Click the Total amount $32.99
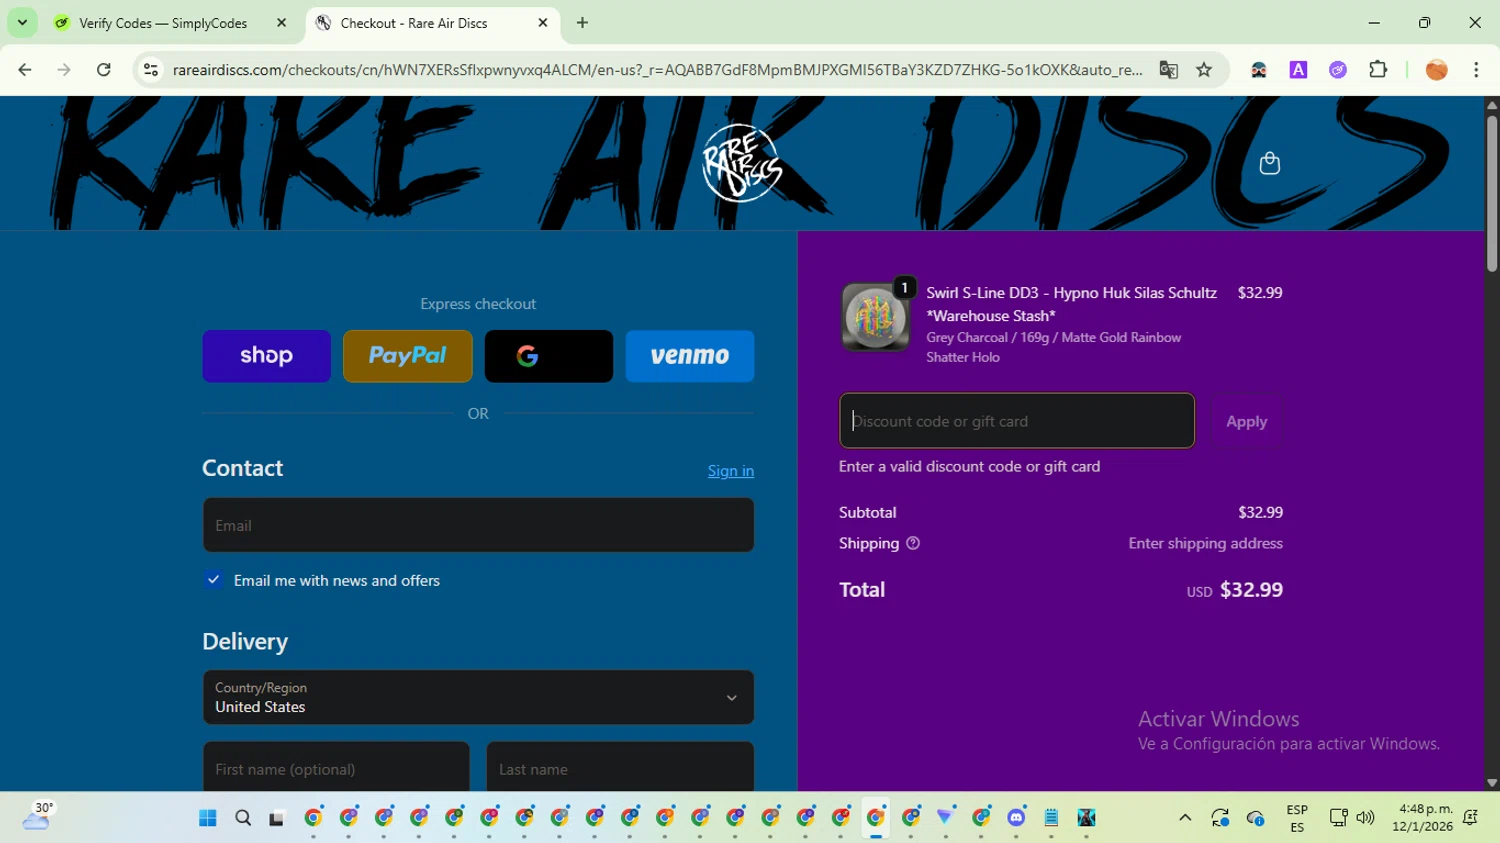This screenshot has height=843, width=1500. pyautogui.click(x=1251, y=590)
